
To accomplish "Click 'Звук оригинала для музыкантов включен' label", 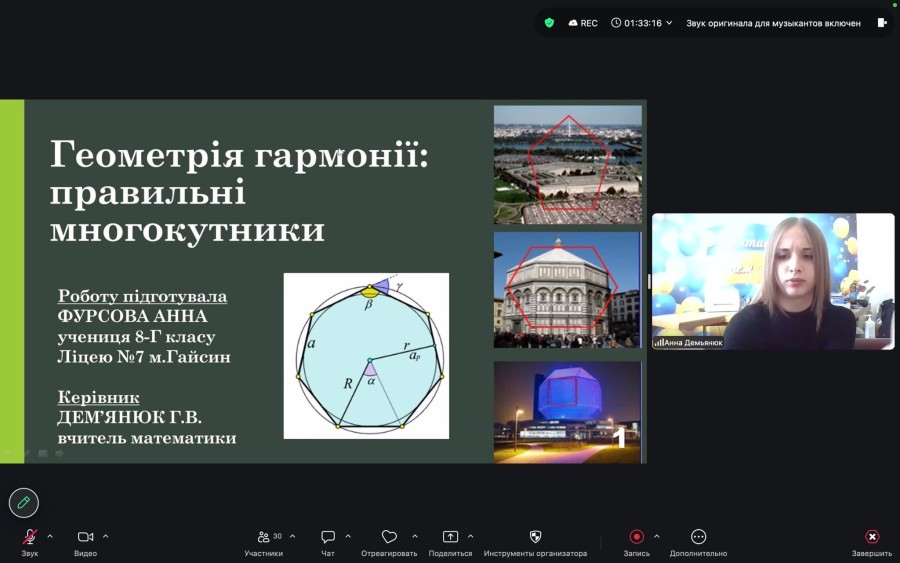I will point(773,23).
